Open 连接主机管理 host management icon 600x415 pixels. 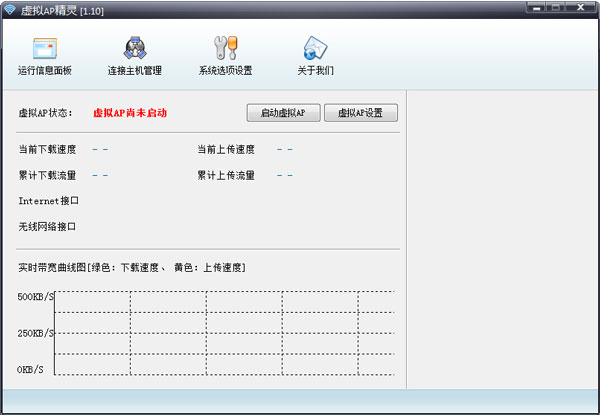tap(135, 48)
